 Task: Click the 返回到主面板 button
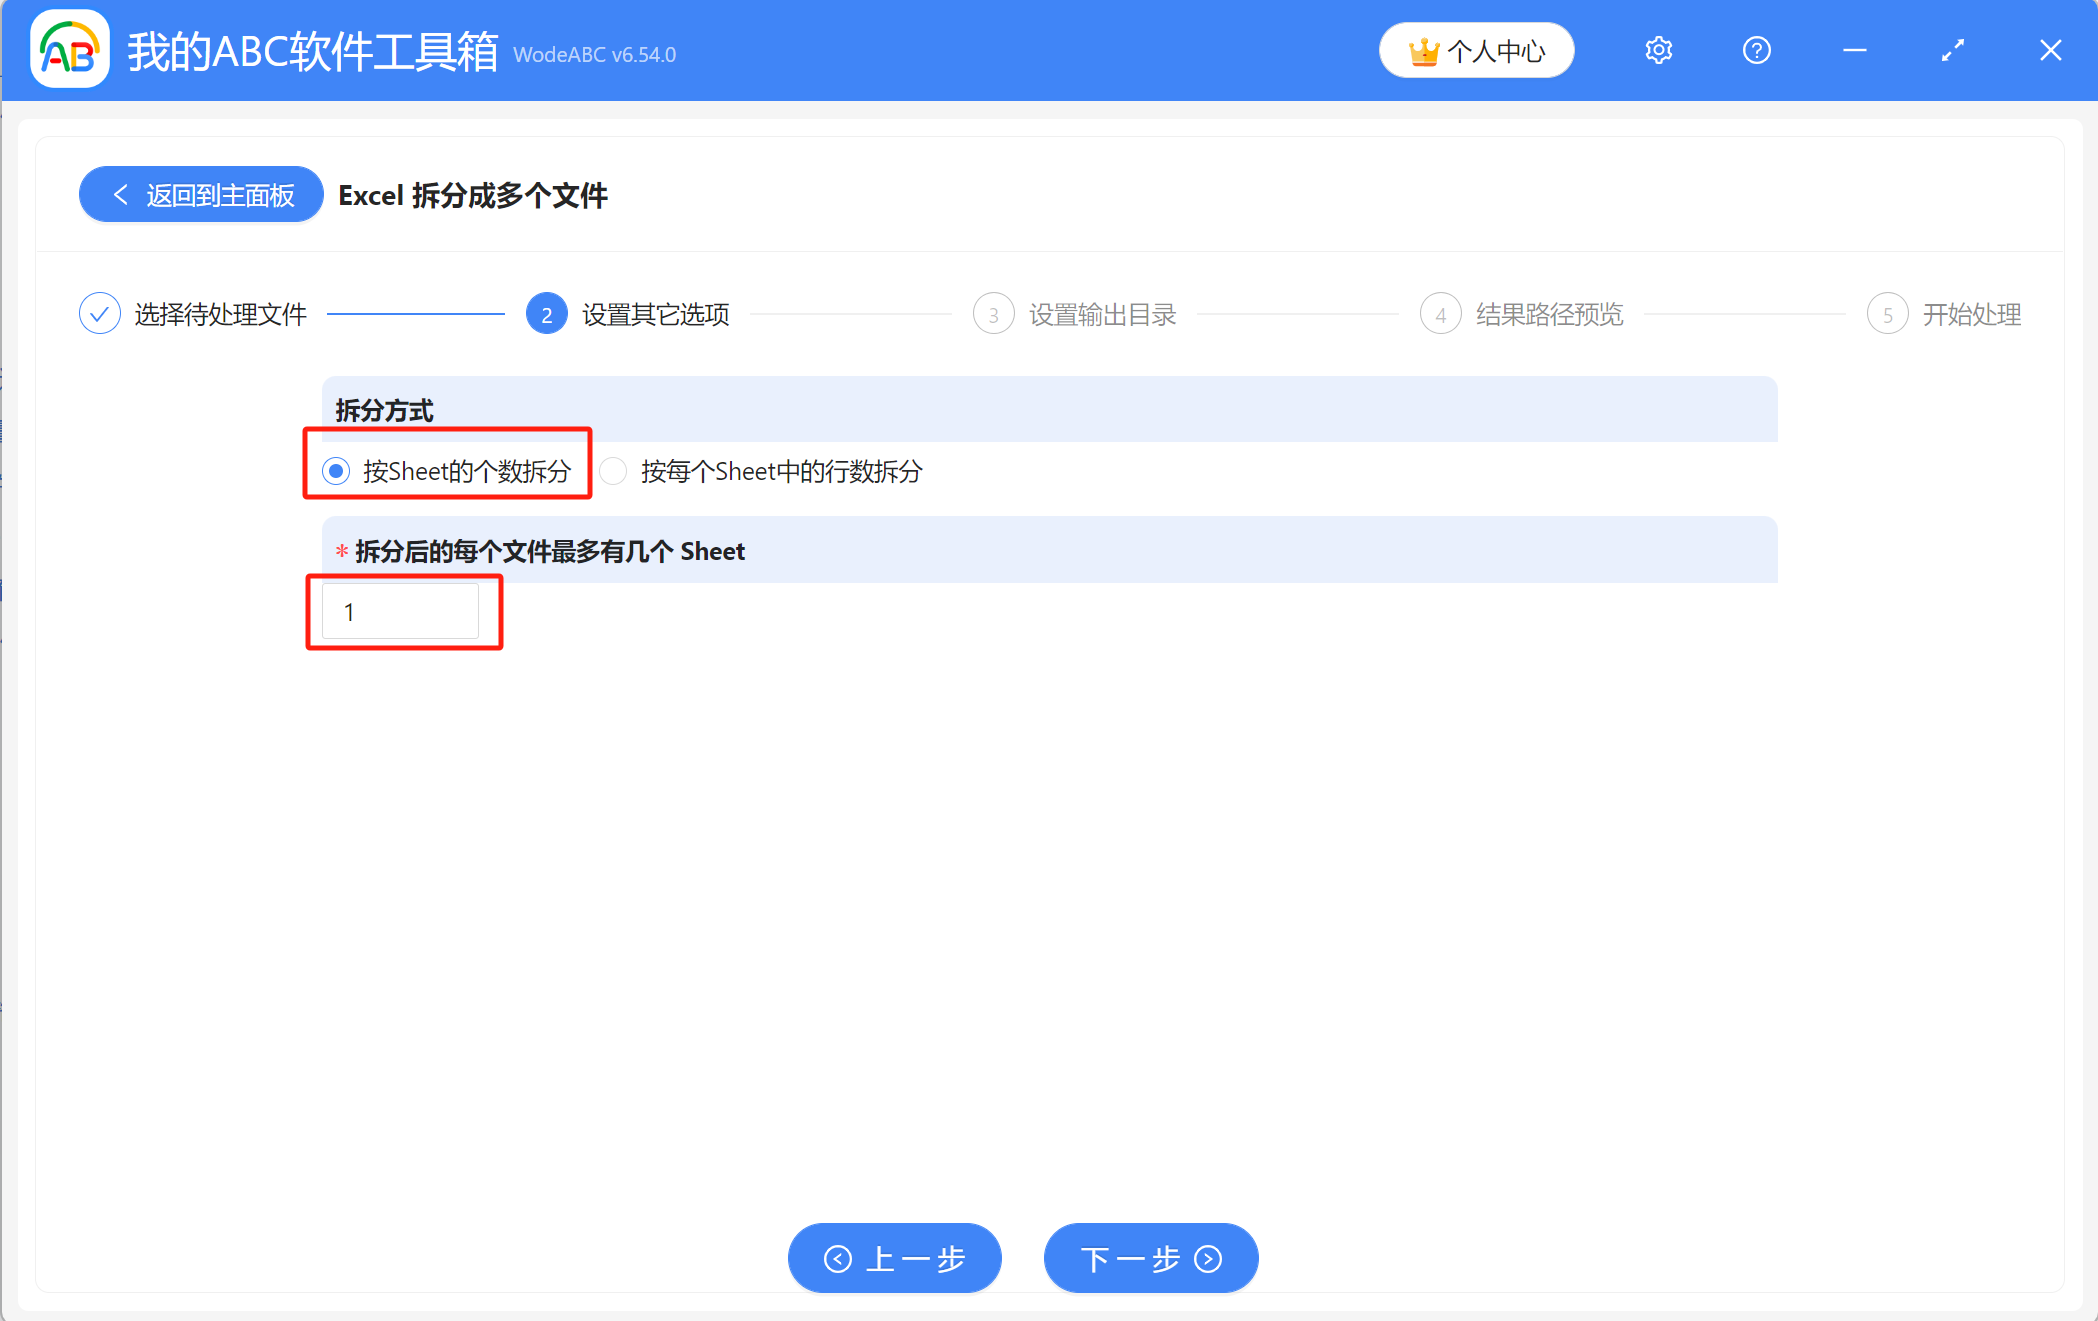(200, 194)
